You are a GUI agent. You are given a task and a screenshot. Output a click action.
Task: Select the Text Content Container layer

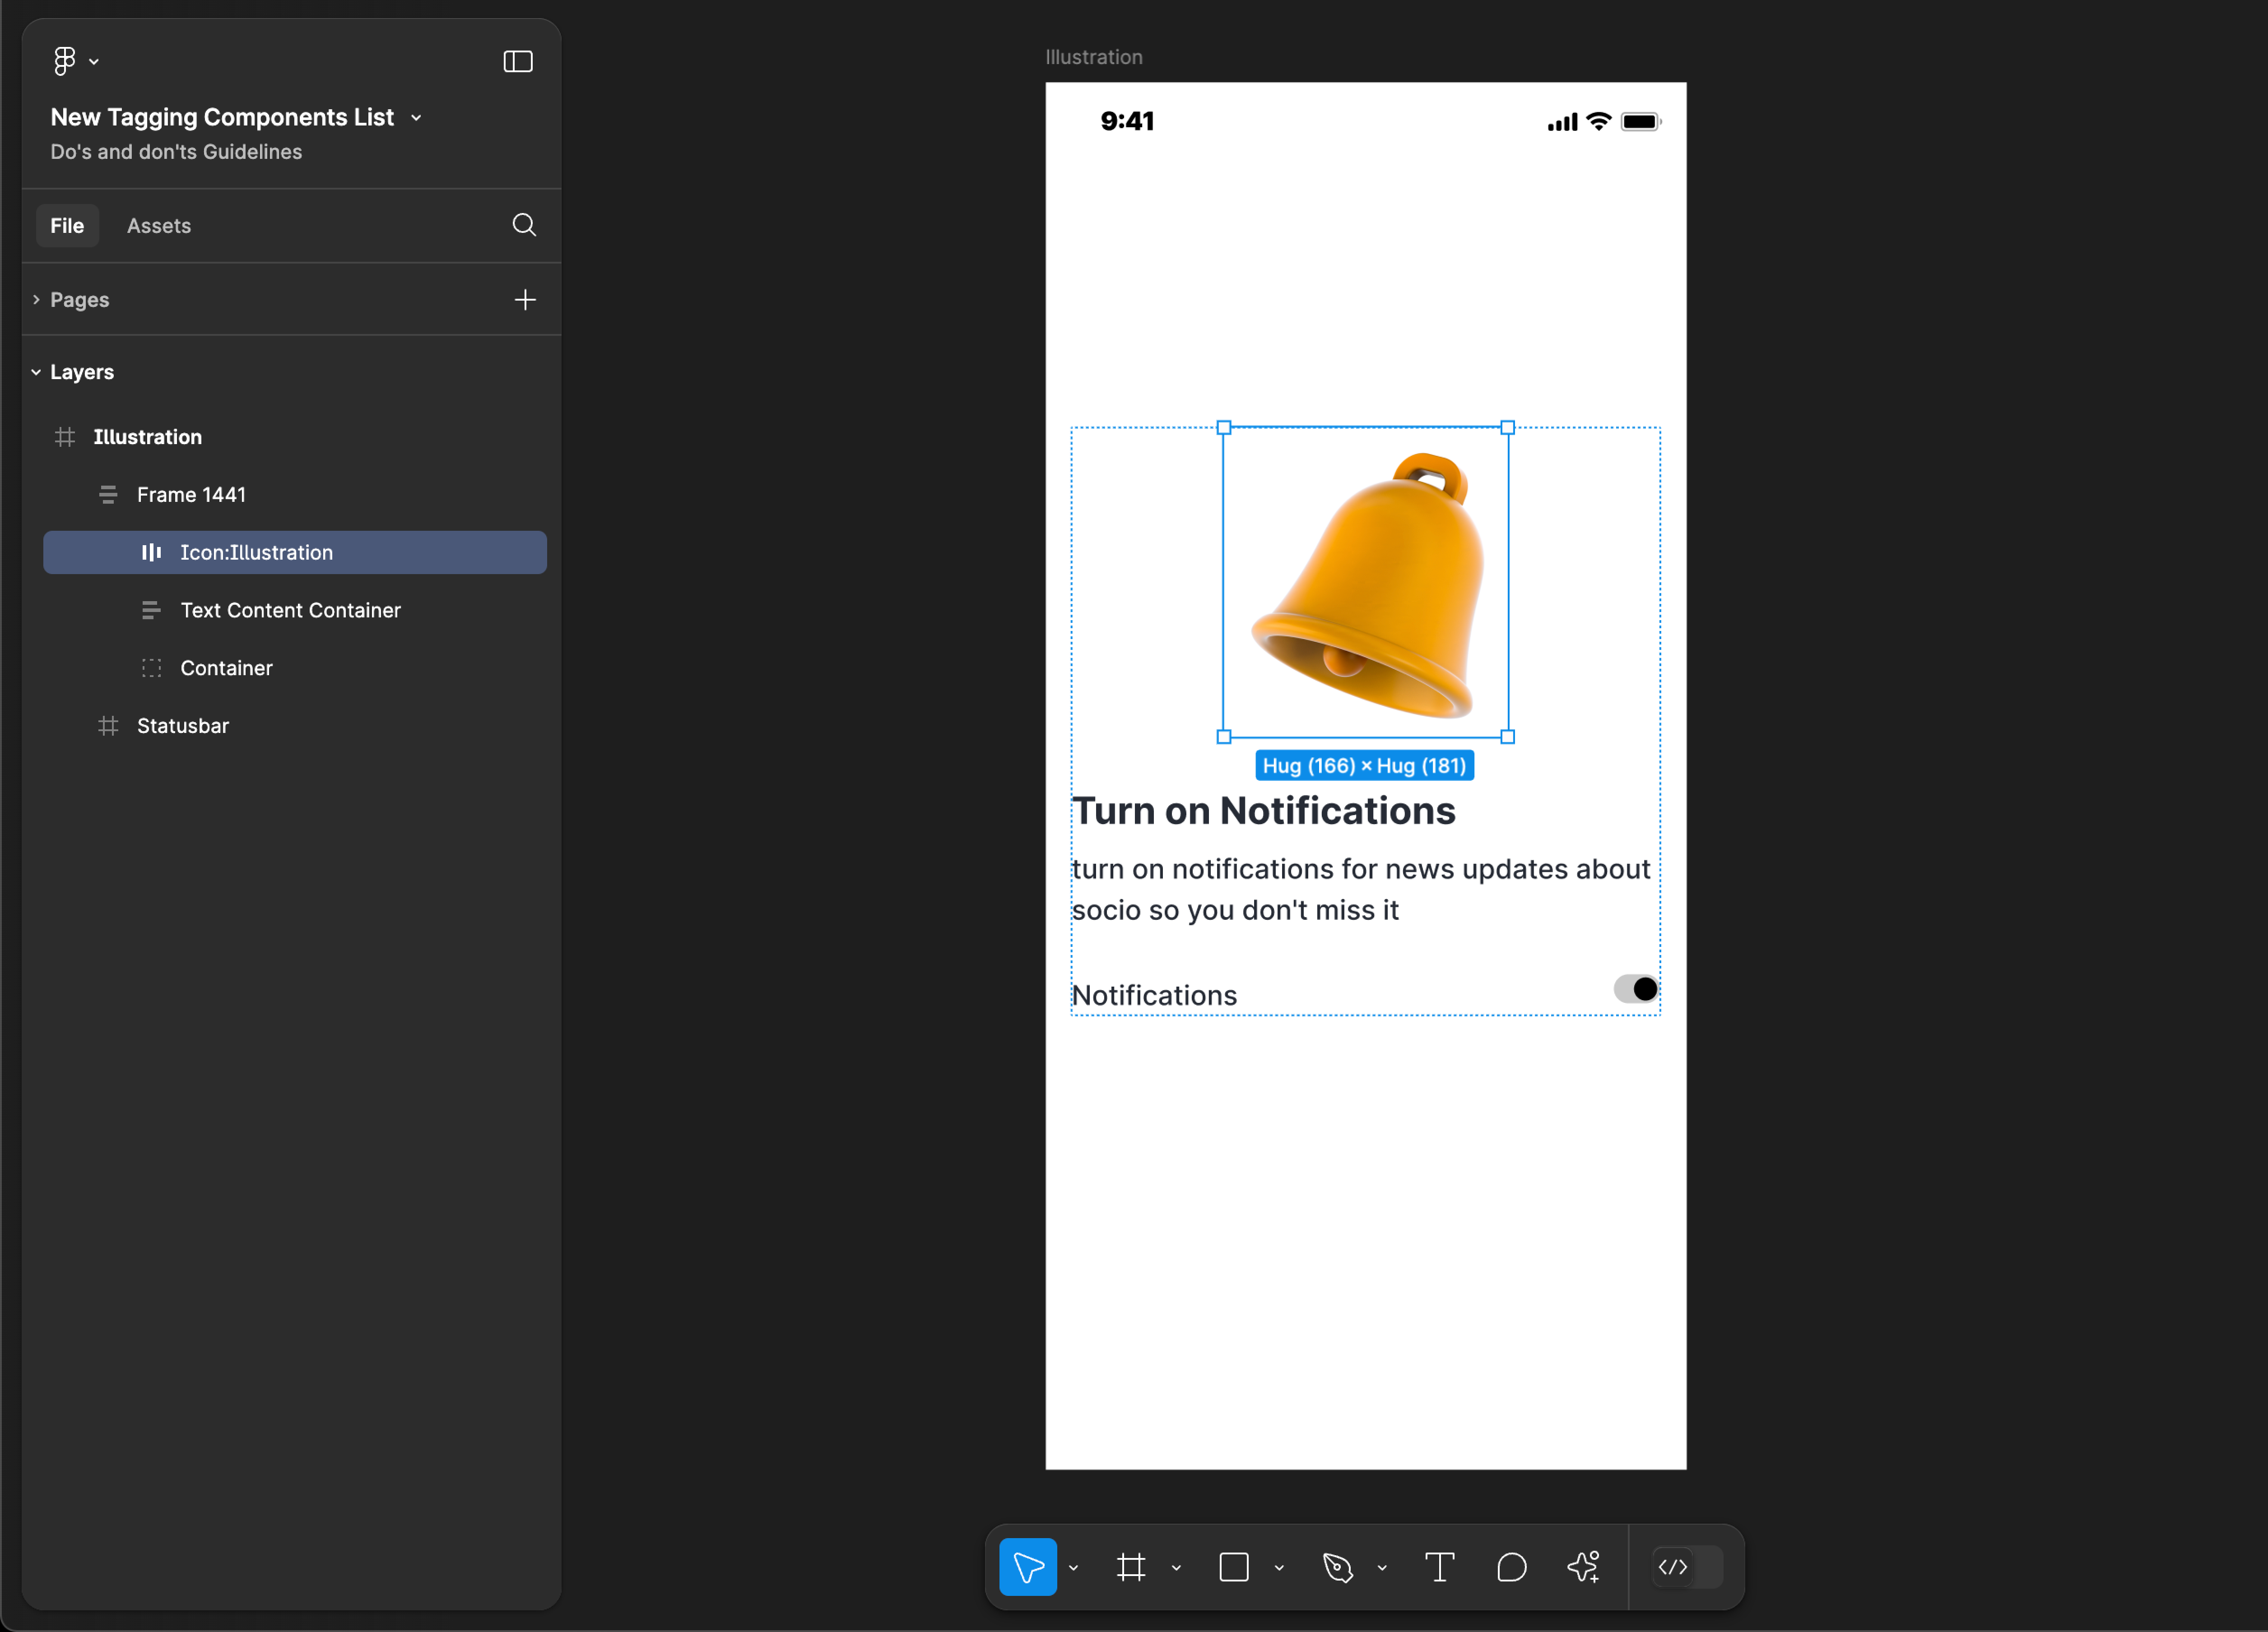coord(295,610)
